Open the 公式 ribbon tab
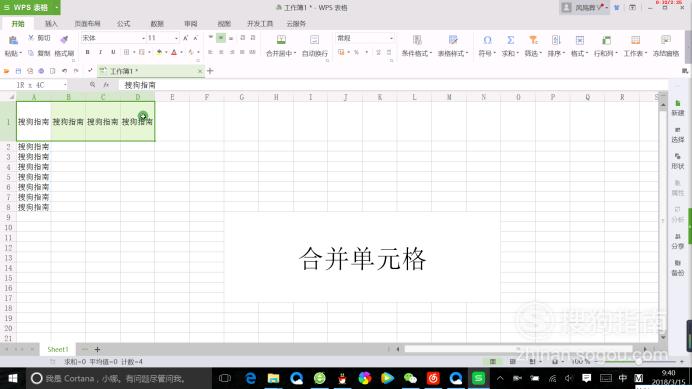 click(x=124, y=23)
